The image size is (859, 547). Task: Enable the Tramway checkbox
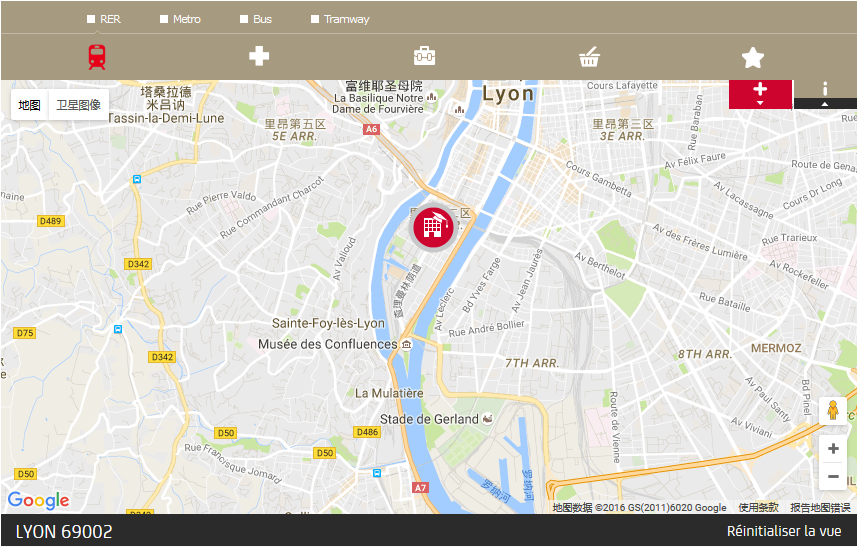point(315,19)
